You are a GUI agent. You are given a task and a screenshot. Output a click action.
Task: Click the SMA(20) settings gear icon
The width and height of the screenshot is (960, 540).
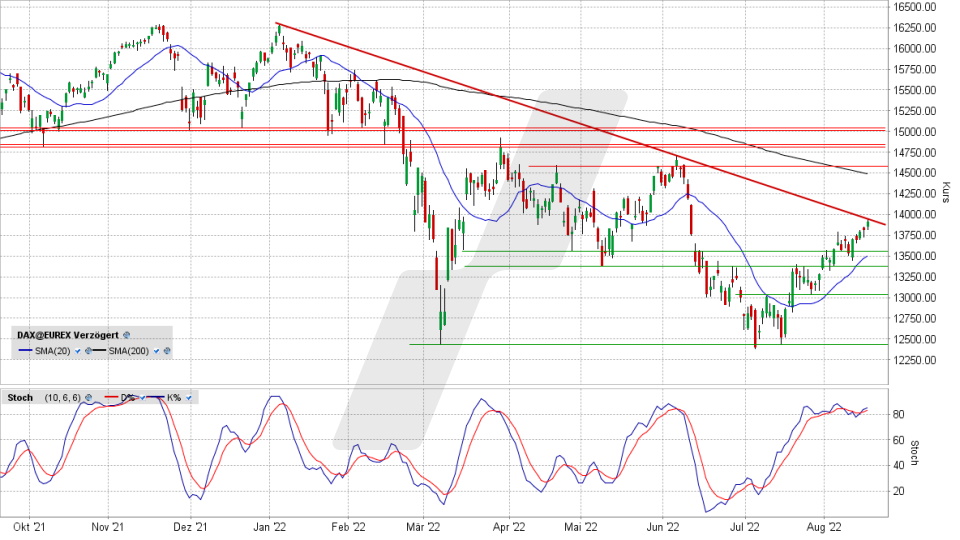coord(88,351)
